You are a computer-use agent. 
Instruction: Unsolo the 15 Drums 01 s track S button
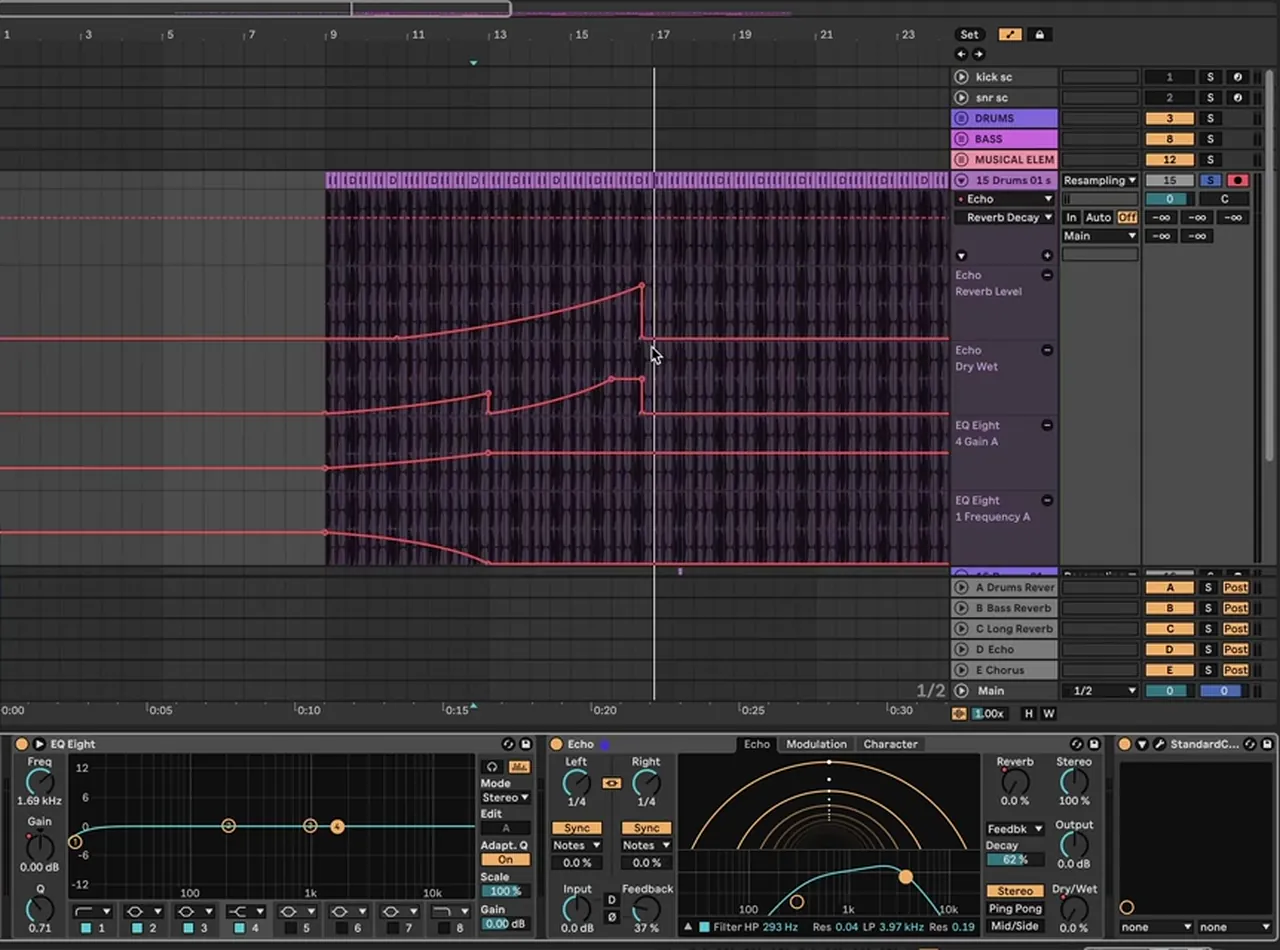[1210, 181]
